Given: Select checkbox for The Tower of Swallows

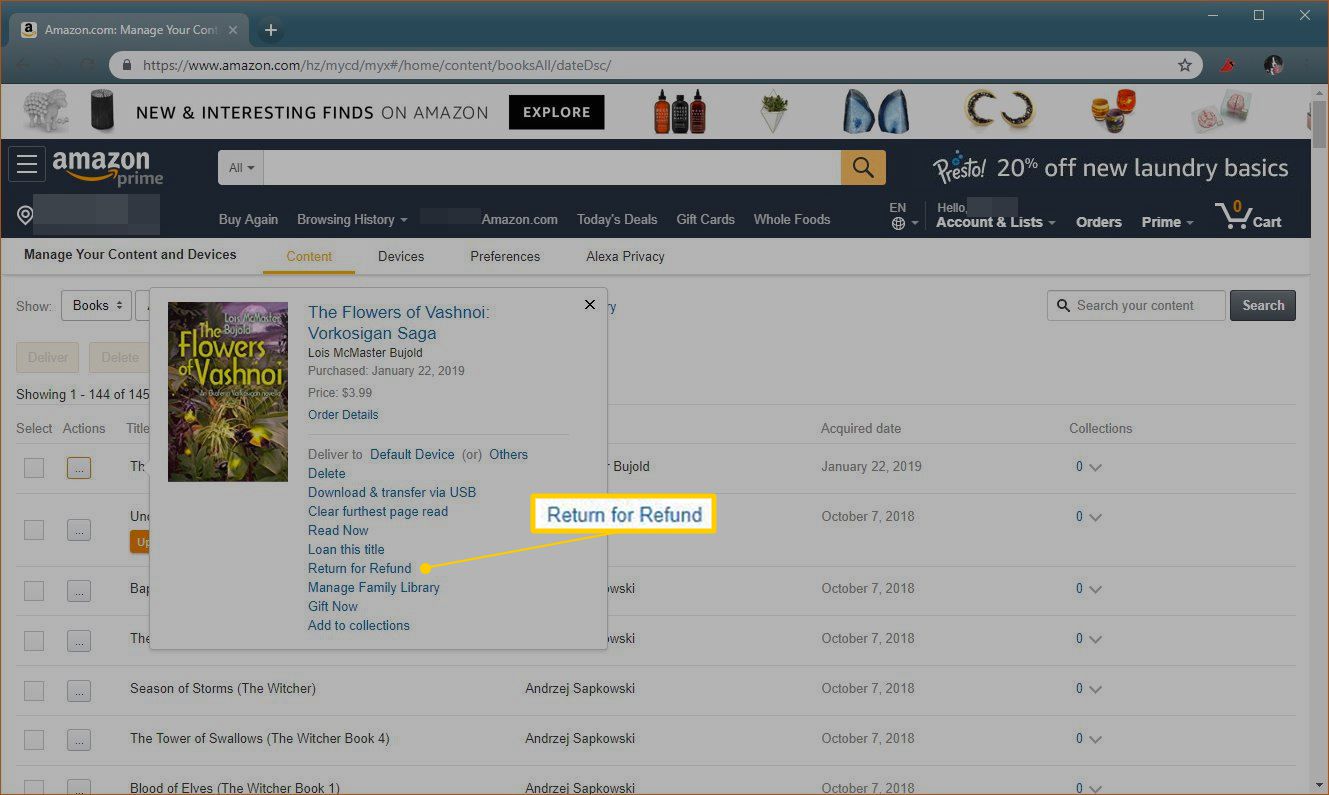Looking at the screenshot, I should coord(34,740).
